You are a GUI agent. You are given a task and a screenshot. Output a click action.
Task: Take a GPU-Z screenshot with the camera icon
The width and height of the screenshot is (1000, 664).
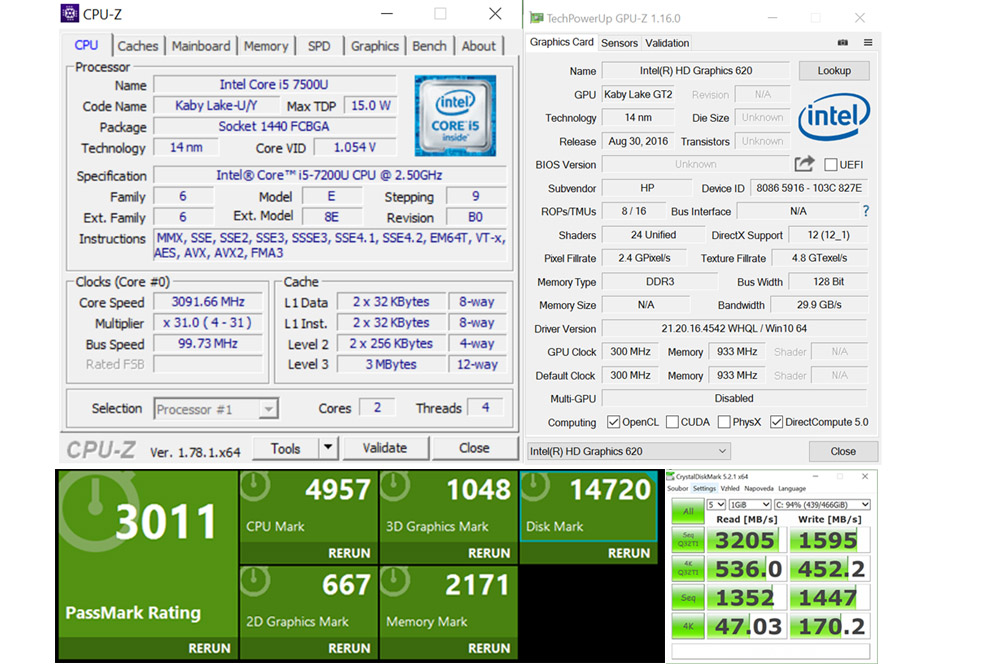842,43
